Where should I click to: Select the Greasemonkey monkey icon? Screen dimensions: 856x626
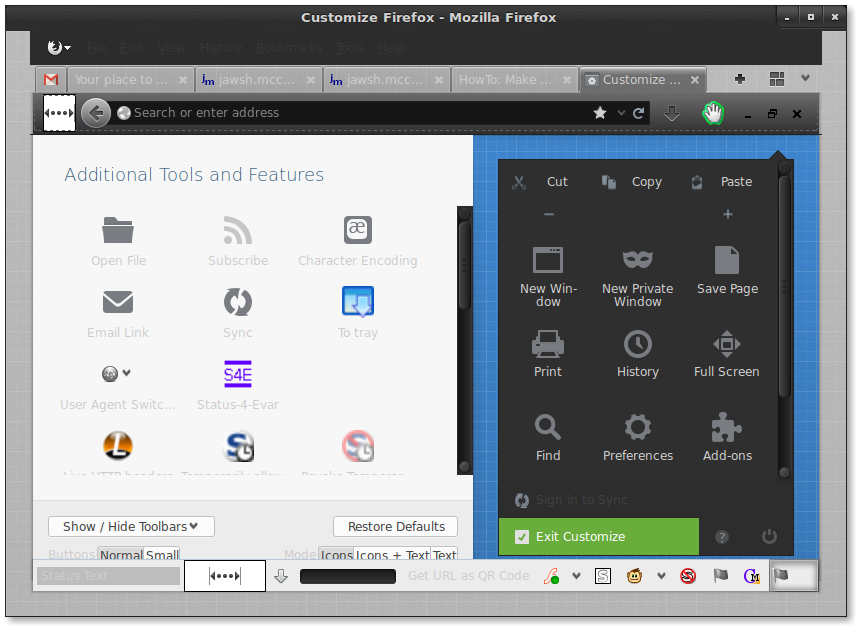pyautogui.click(x=634, y=576)
